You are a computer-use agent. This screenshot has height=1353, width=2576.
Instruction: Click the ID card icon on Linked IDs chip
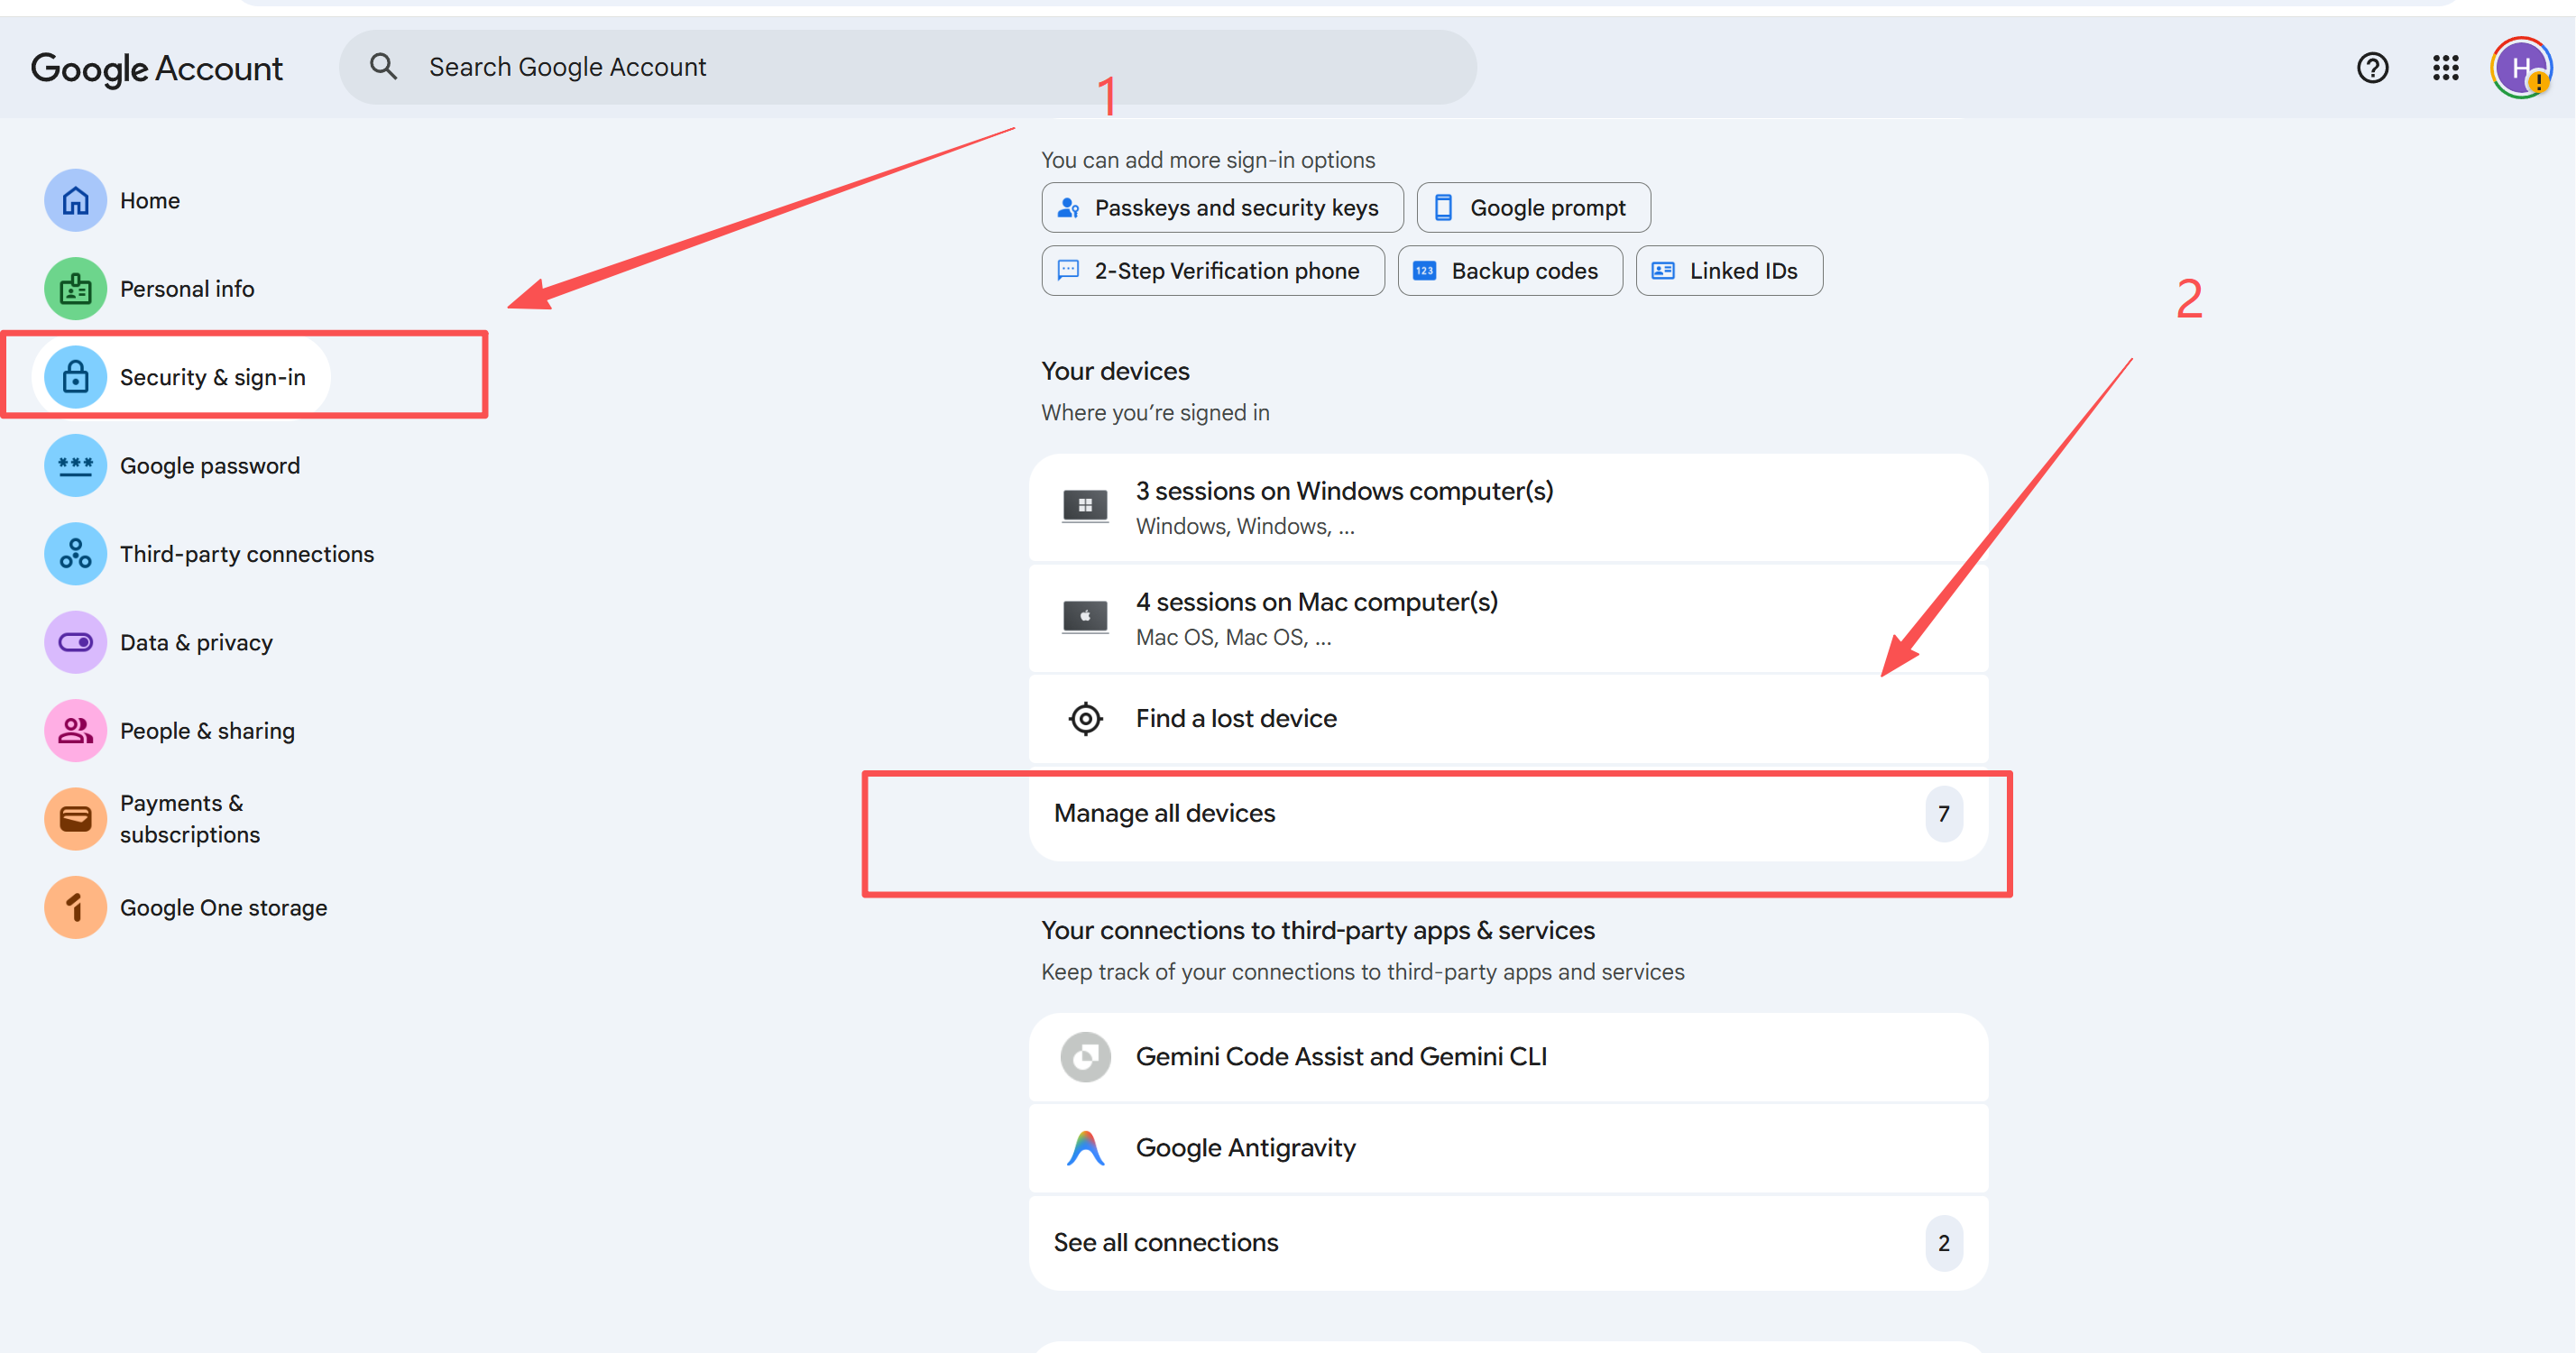pos(1662,271)
